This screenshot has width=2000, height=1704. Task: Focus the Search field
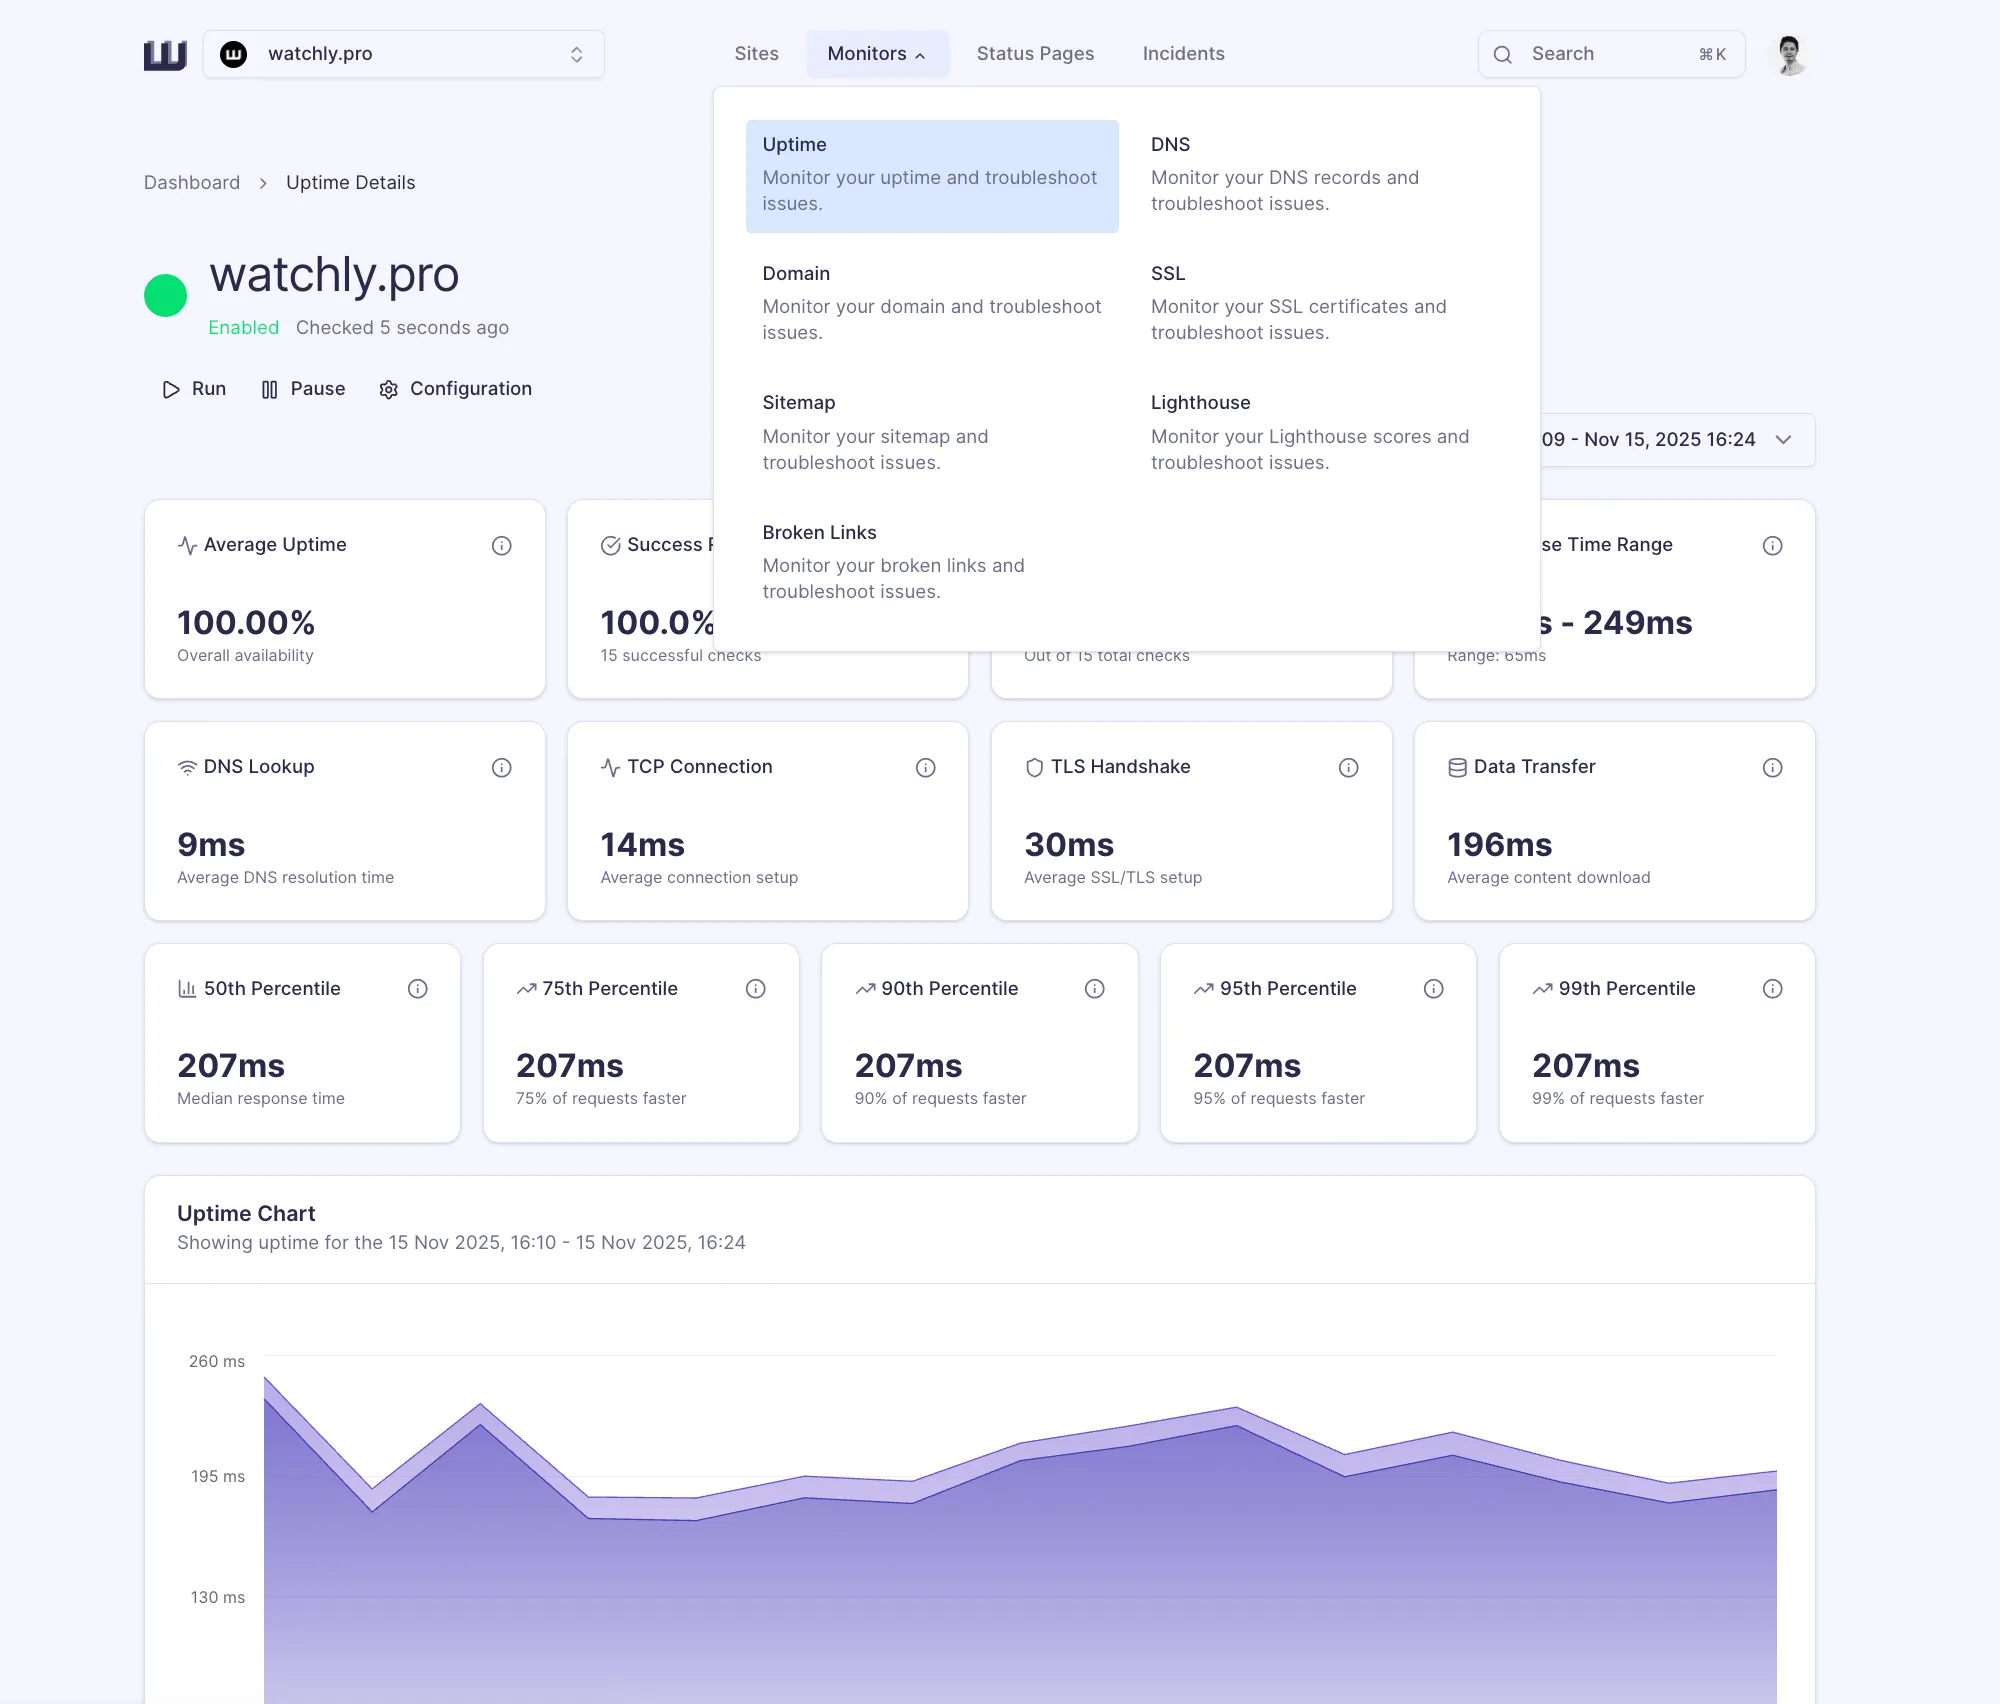pos(1610,54)
